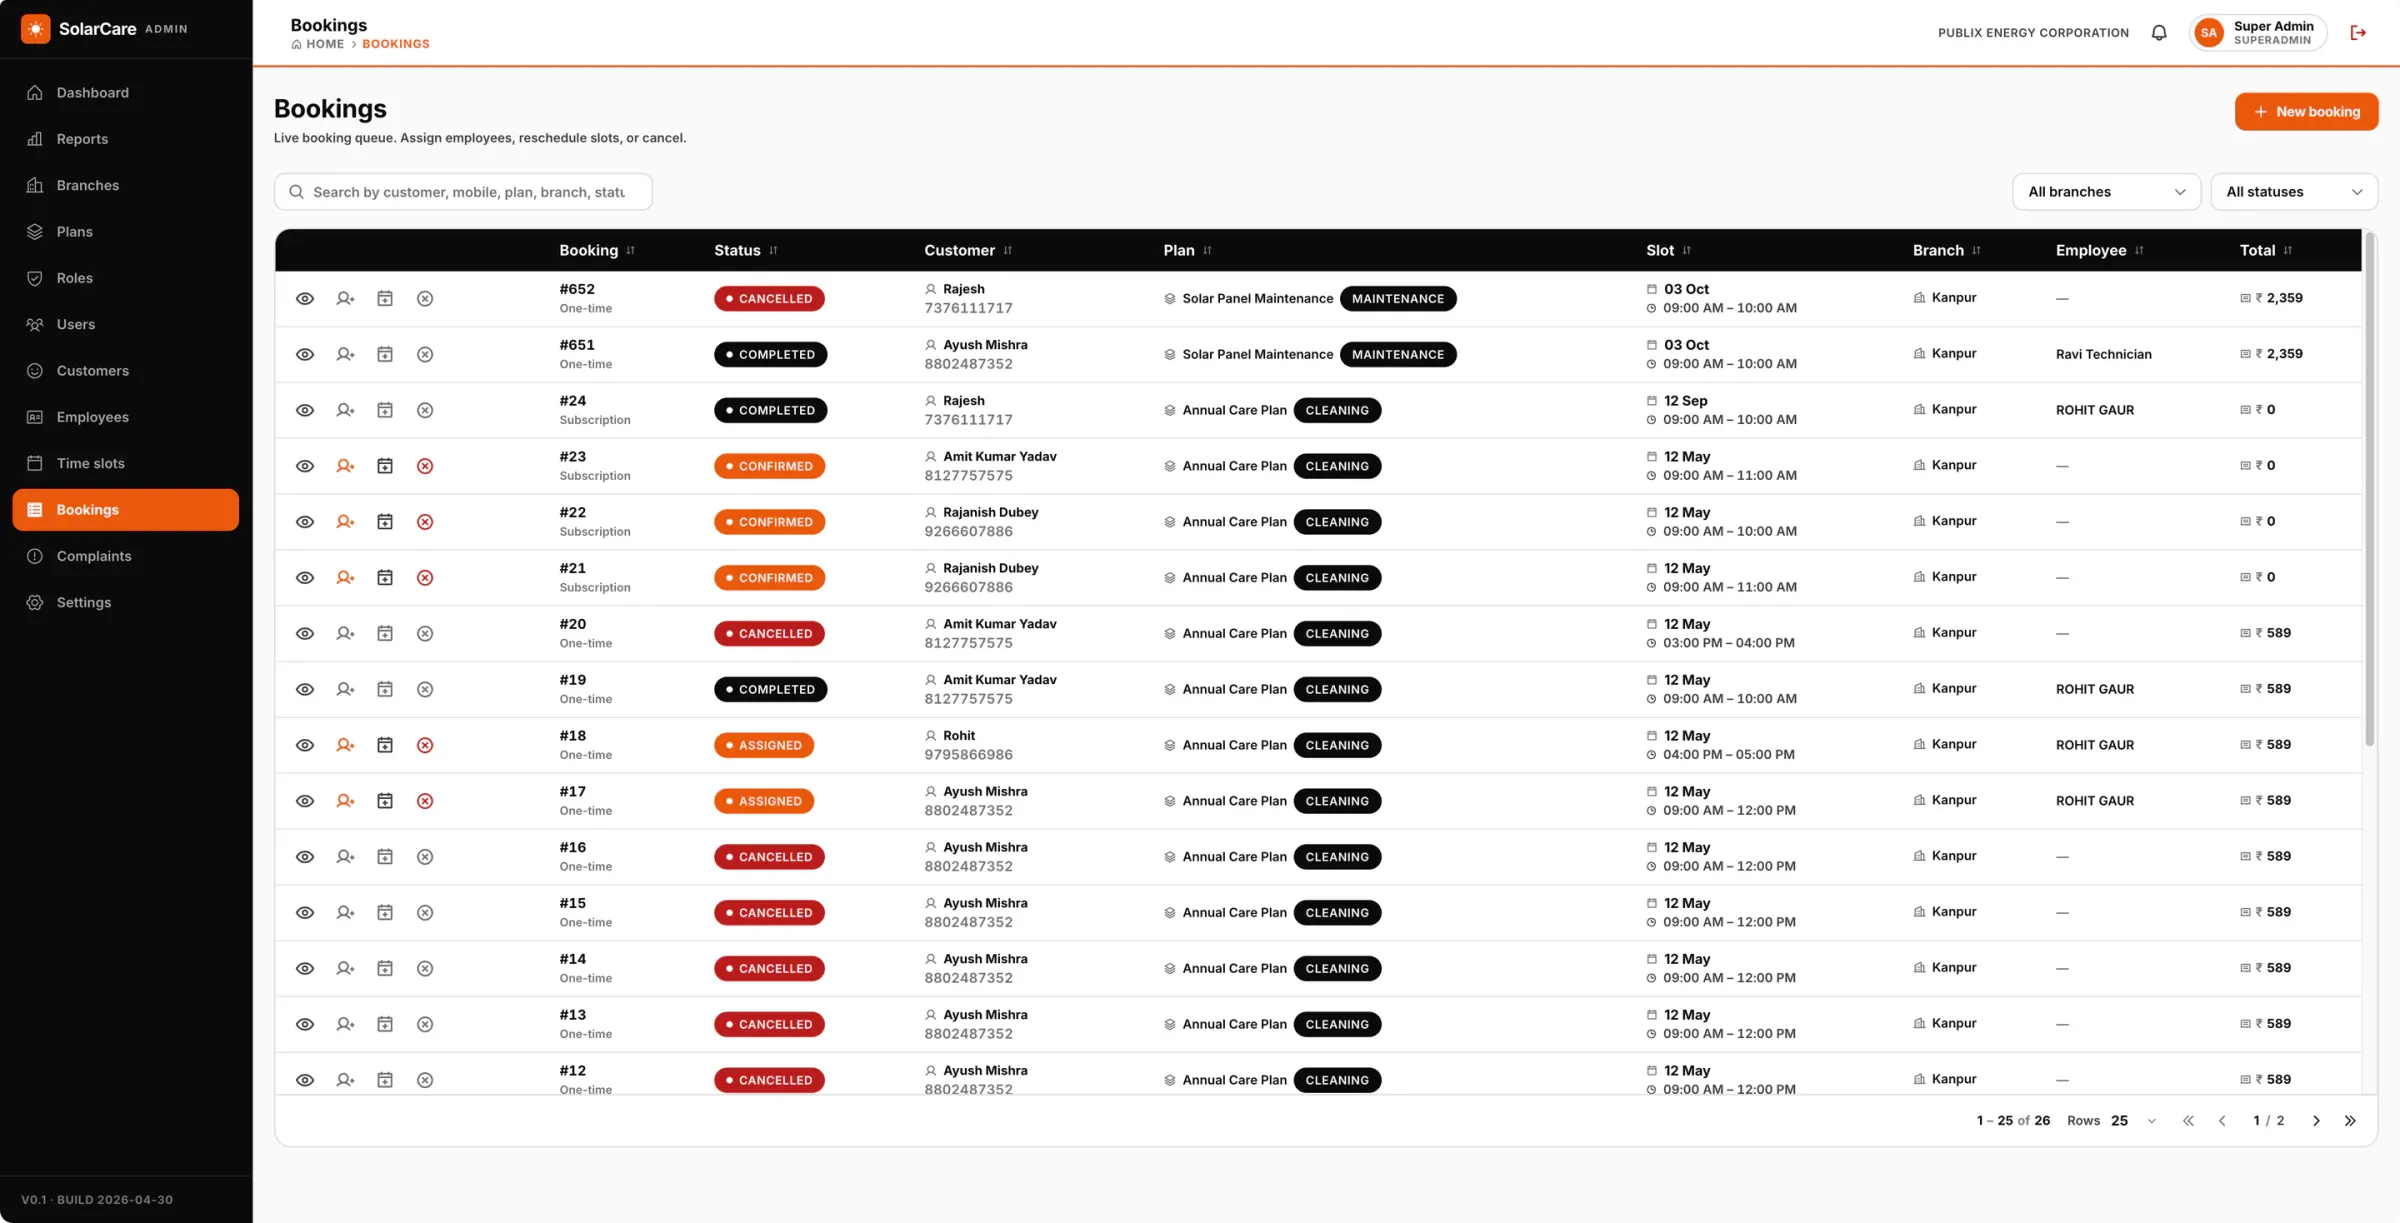
Task: Assign employee to booking #23
Action: click(x=345, y=466)
